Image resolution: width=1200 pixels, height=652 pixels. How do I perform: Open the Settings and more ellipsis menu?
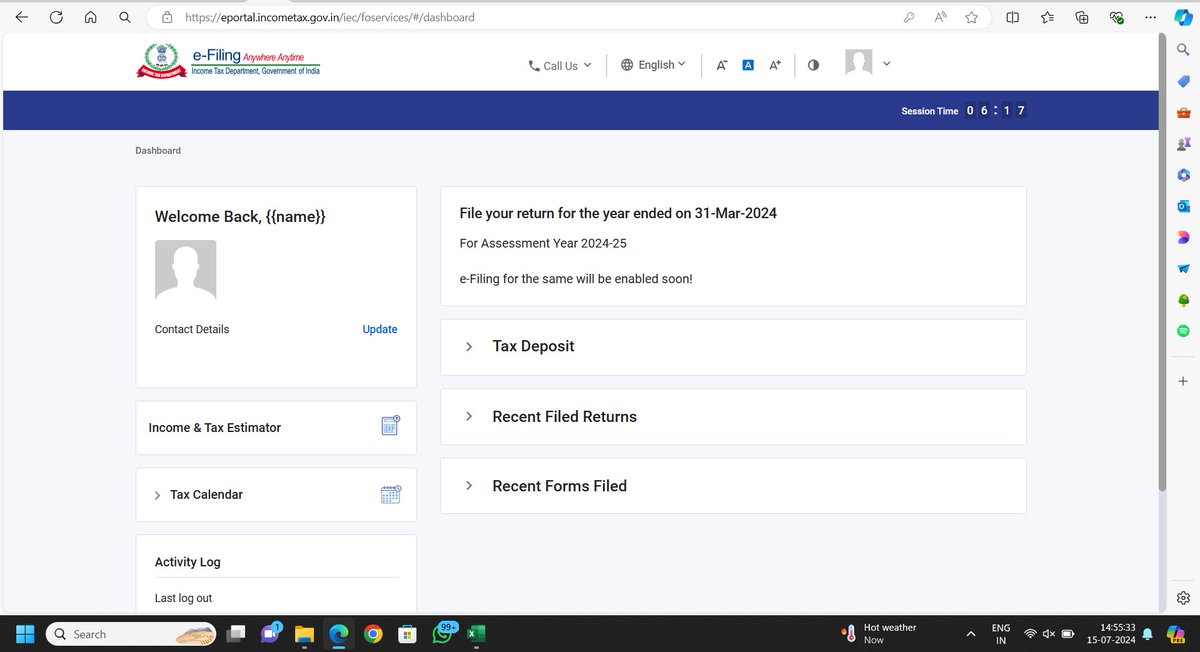1150,17
